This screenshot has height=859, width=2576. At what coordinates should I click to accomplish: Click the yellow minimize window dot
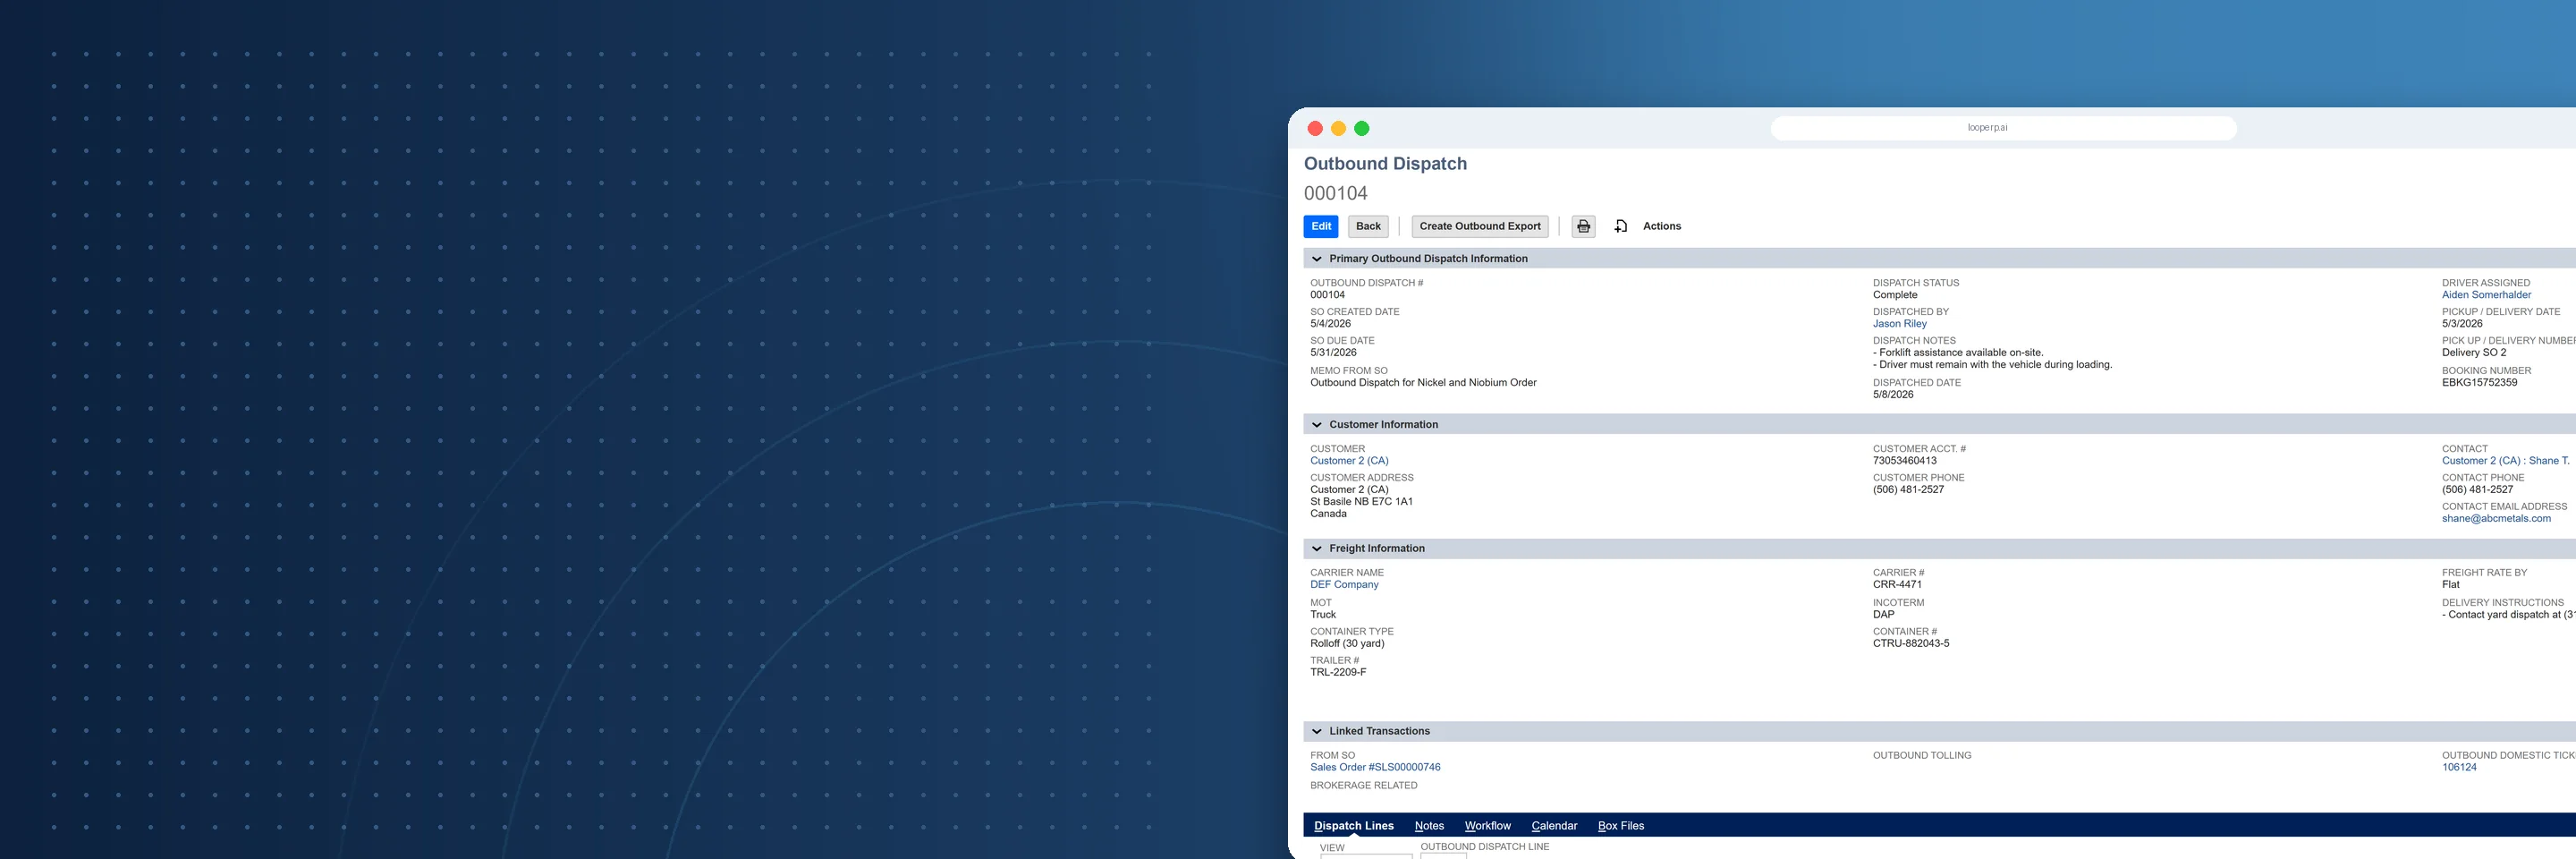click(1338, 128)
